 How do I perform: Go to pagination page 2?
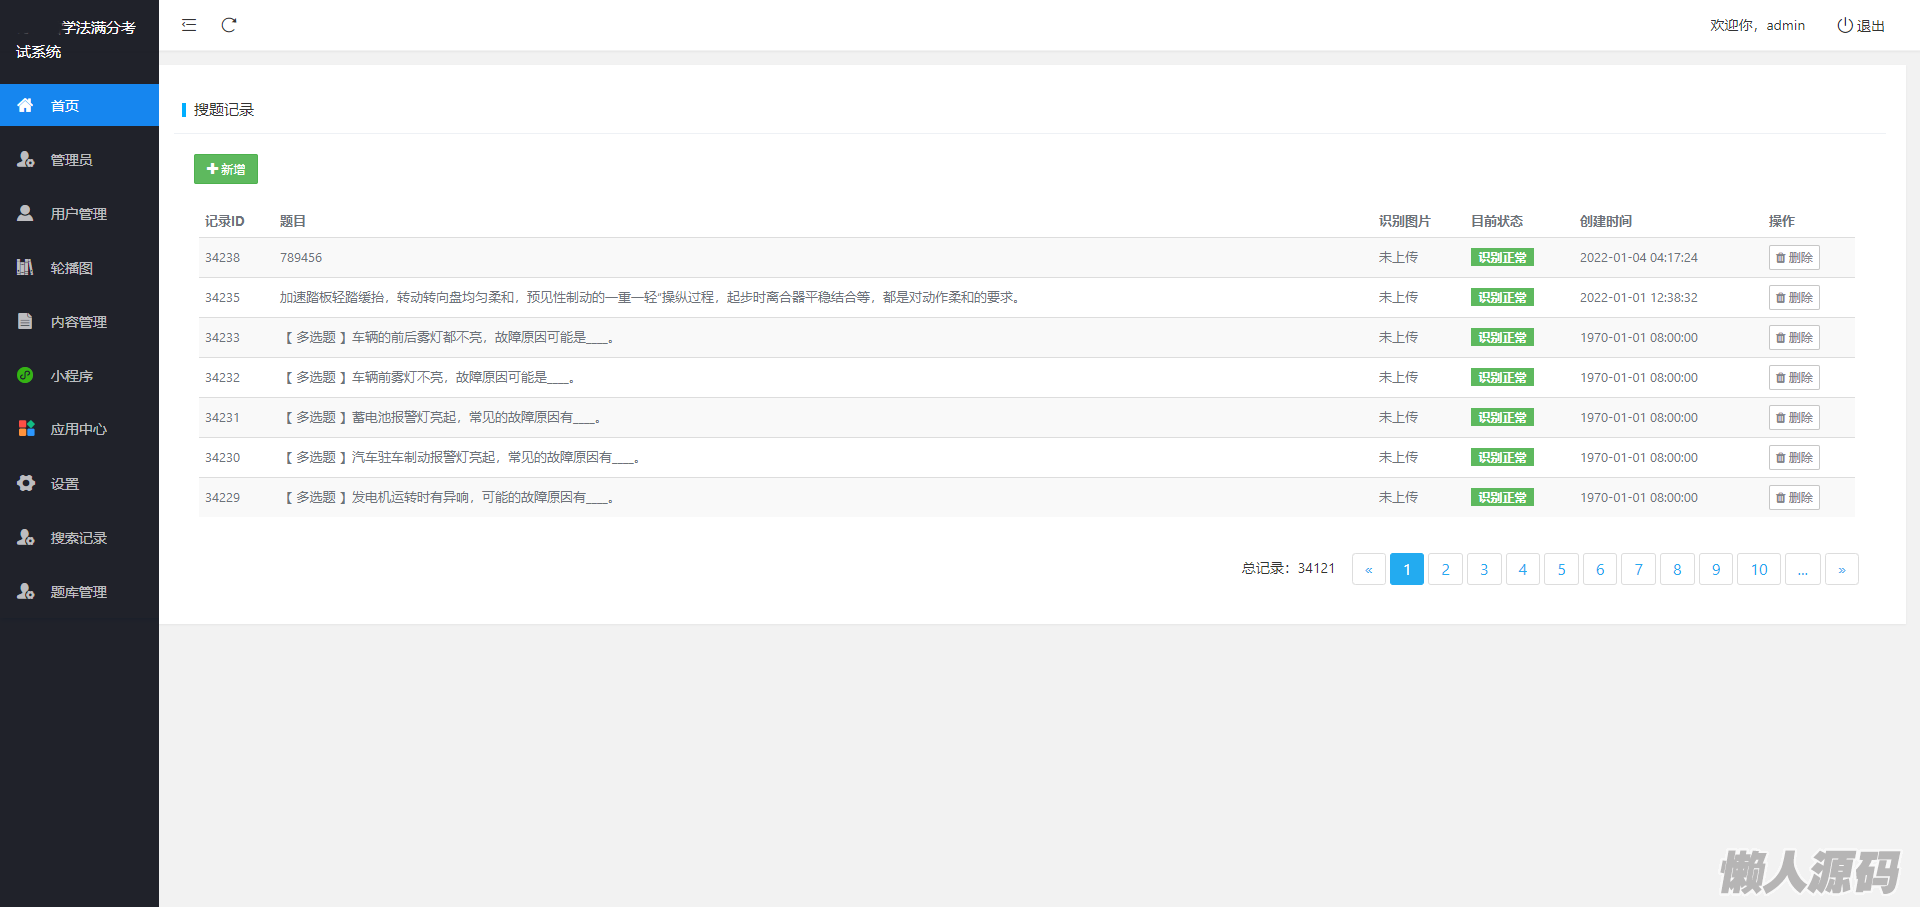pyautogui.click(x=1445, y=569)
